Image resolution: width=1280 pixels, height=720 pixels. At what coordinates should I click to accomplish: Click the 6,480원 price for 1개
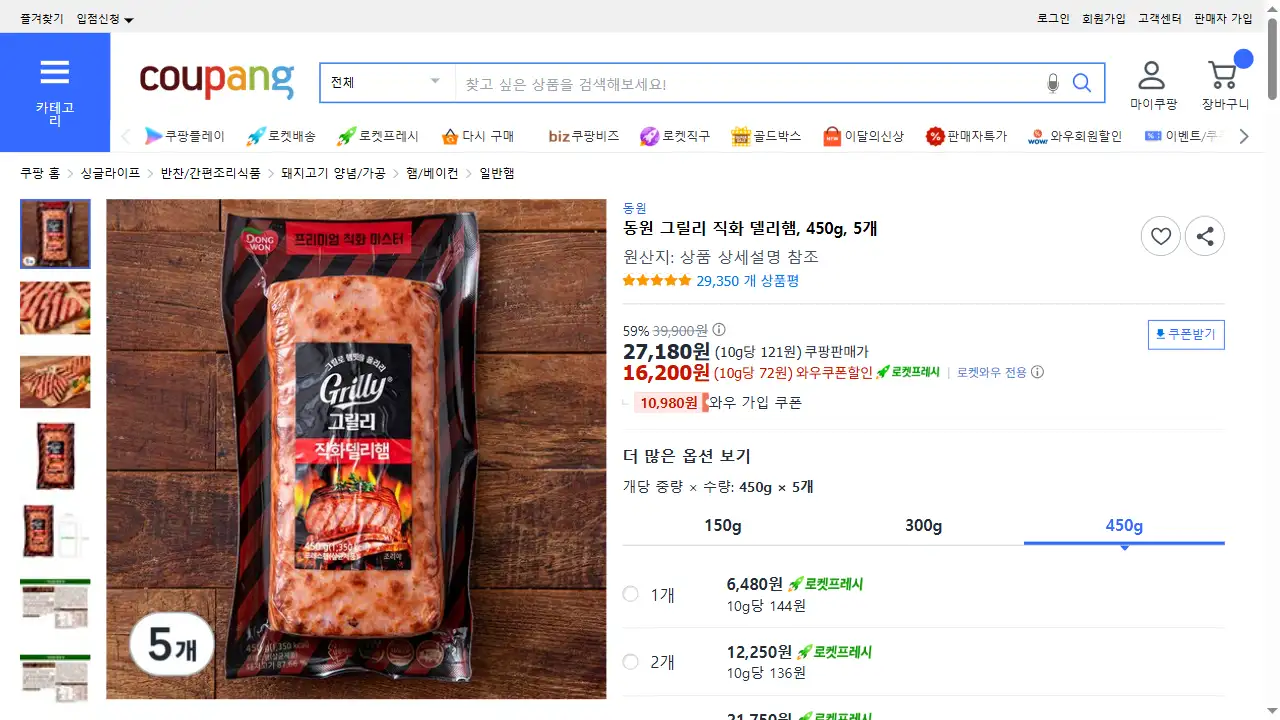pos(755,584)
